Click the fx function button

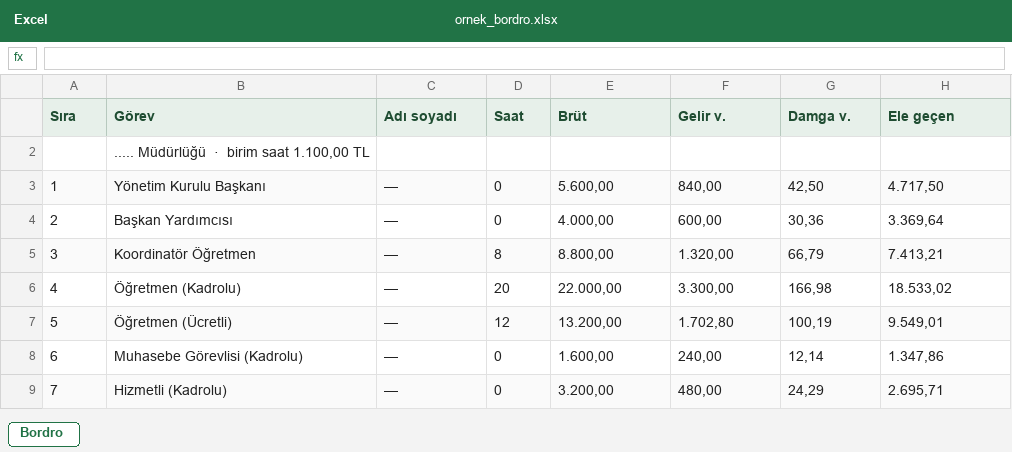pos(23,58)
